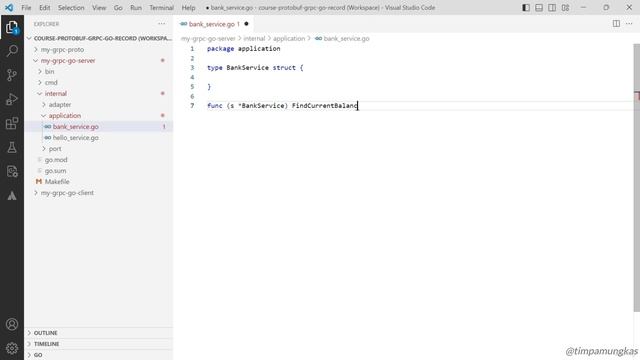Collapse the my-grpc-go-server folder

(x=99, y=60)
